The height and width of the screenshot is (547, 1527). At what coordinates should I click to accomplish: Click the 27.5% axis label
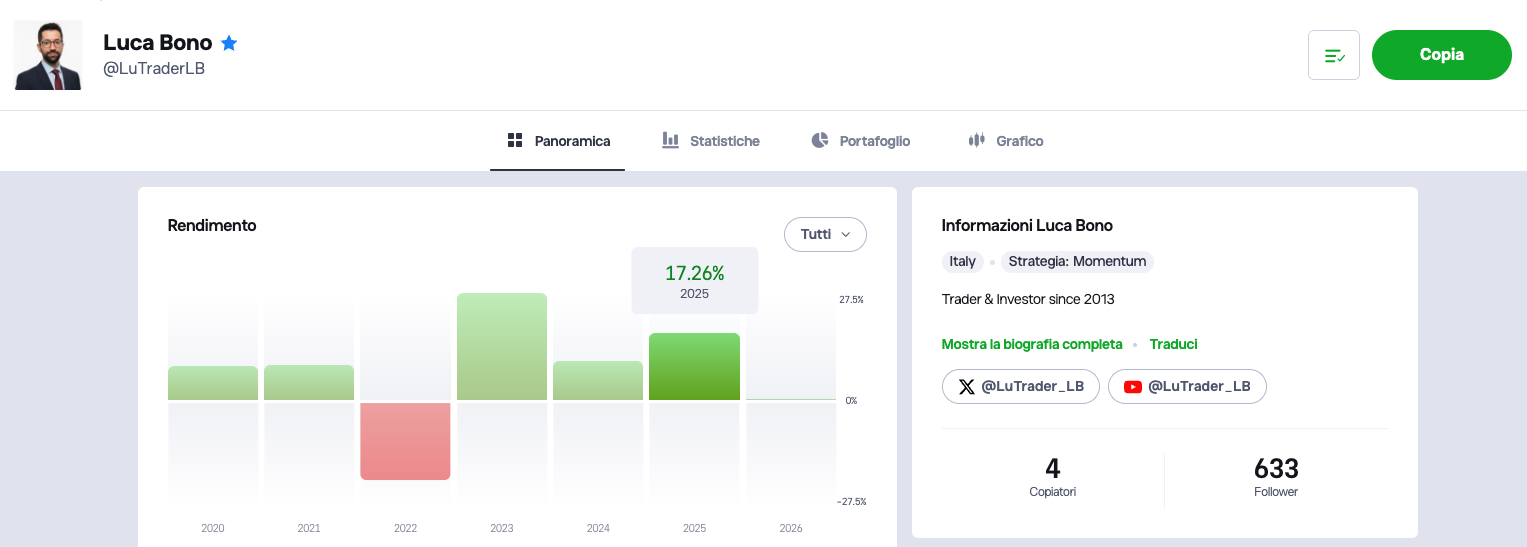(x=851, y=299)
